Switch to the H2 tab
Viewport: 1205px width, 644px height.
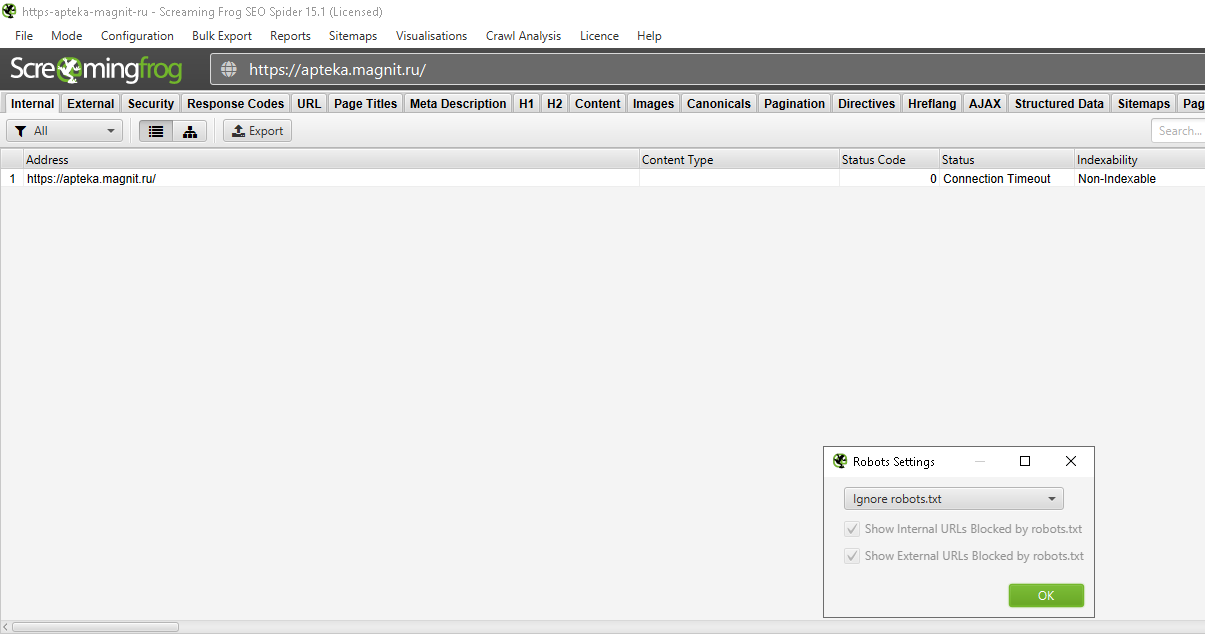click(x=554, y=104)
